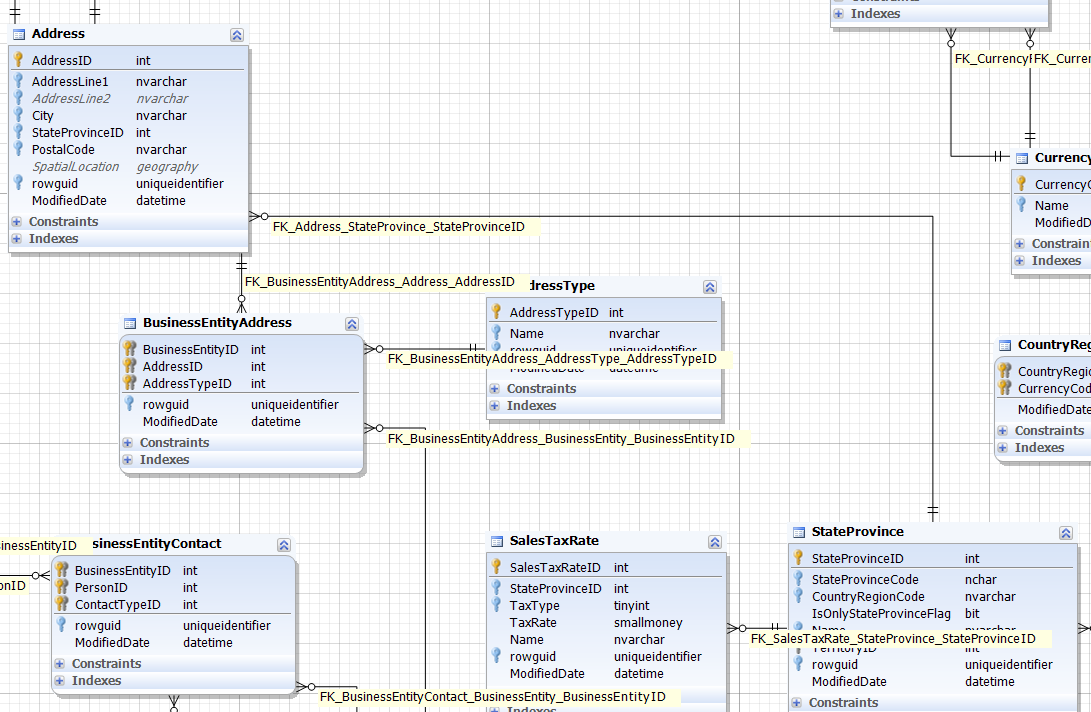Expand Constraints in BusinessEntityContact table

(60, 664)
